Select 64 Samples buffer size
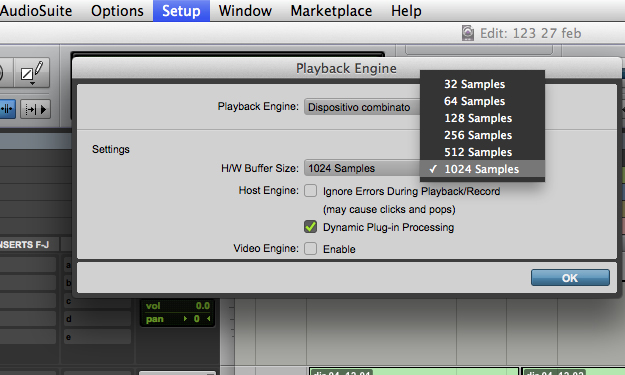Screen dimensions: 625x375 (482, 101)
